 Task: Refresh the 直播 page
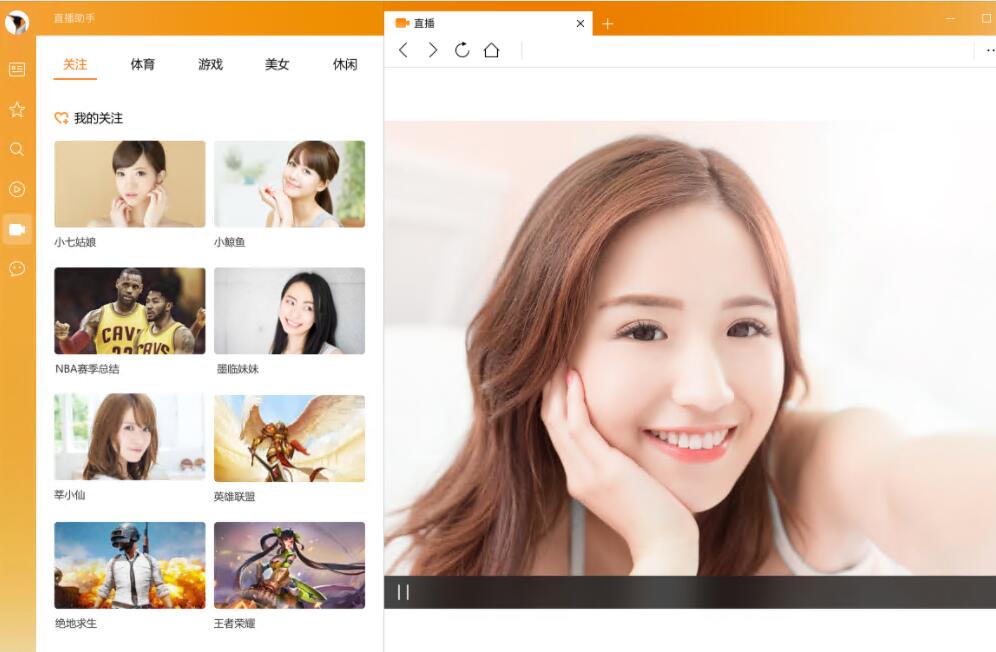(x=462, y=50)
